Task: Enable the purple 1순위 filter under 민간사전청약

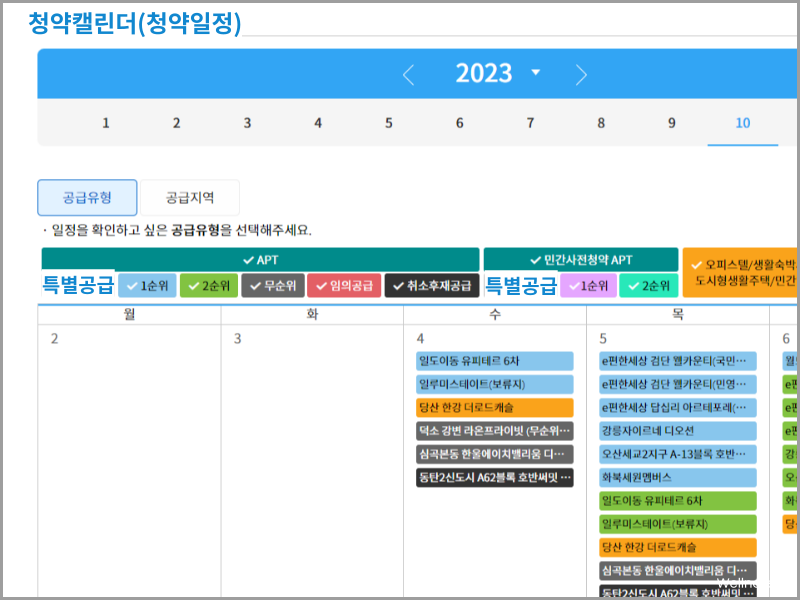Action: (x=586, y=287)
